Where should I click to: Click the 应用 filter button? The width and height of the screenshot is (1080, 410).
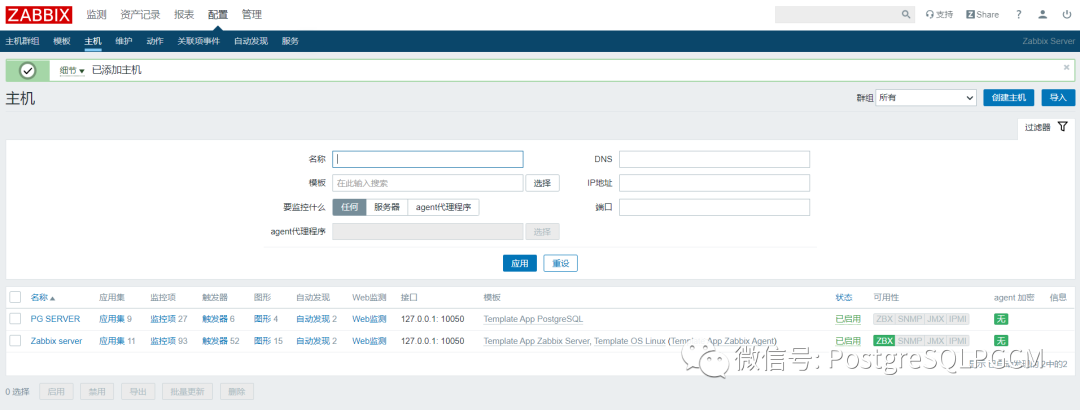click(x=519, y=263)
